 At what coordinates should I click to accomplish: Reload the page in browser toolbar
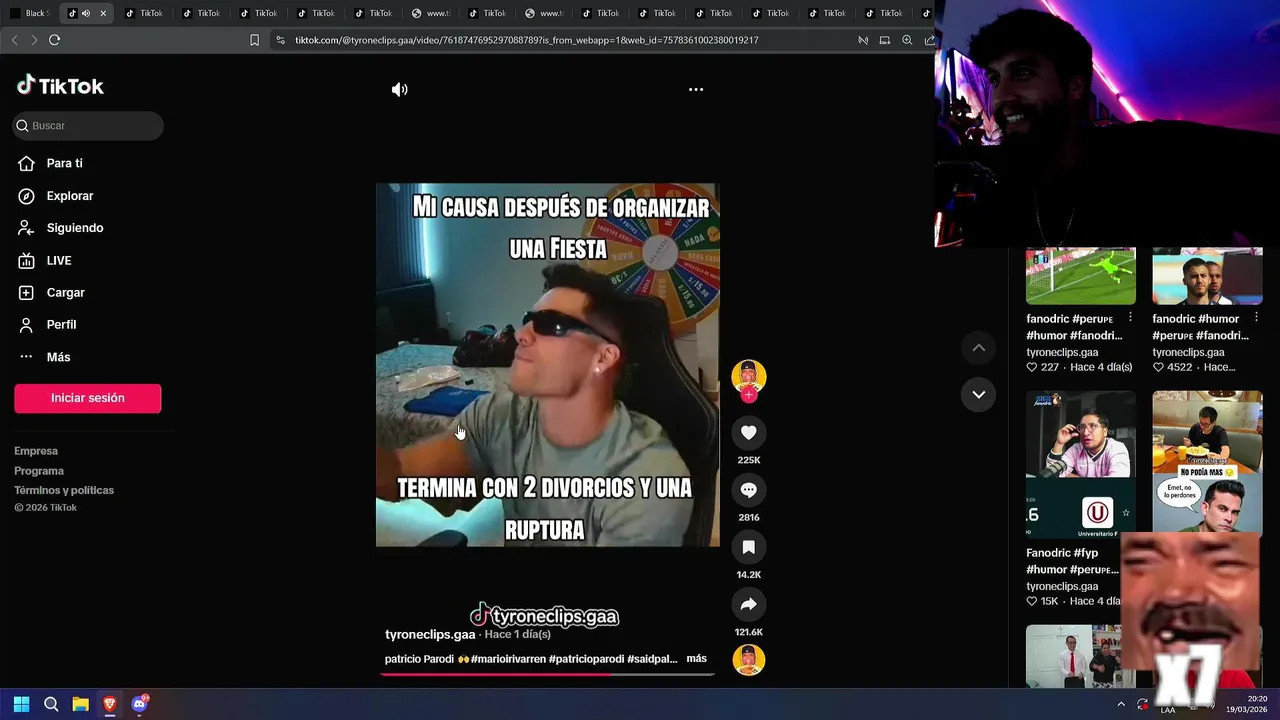click(x=54, y=40)
